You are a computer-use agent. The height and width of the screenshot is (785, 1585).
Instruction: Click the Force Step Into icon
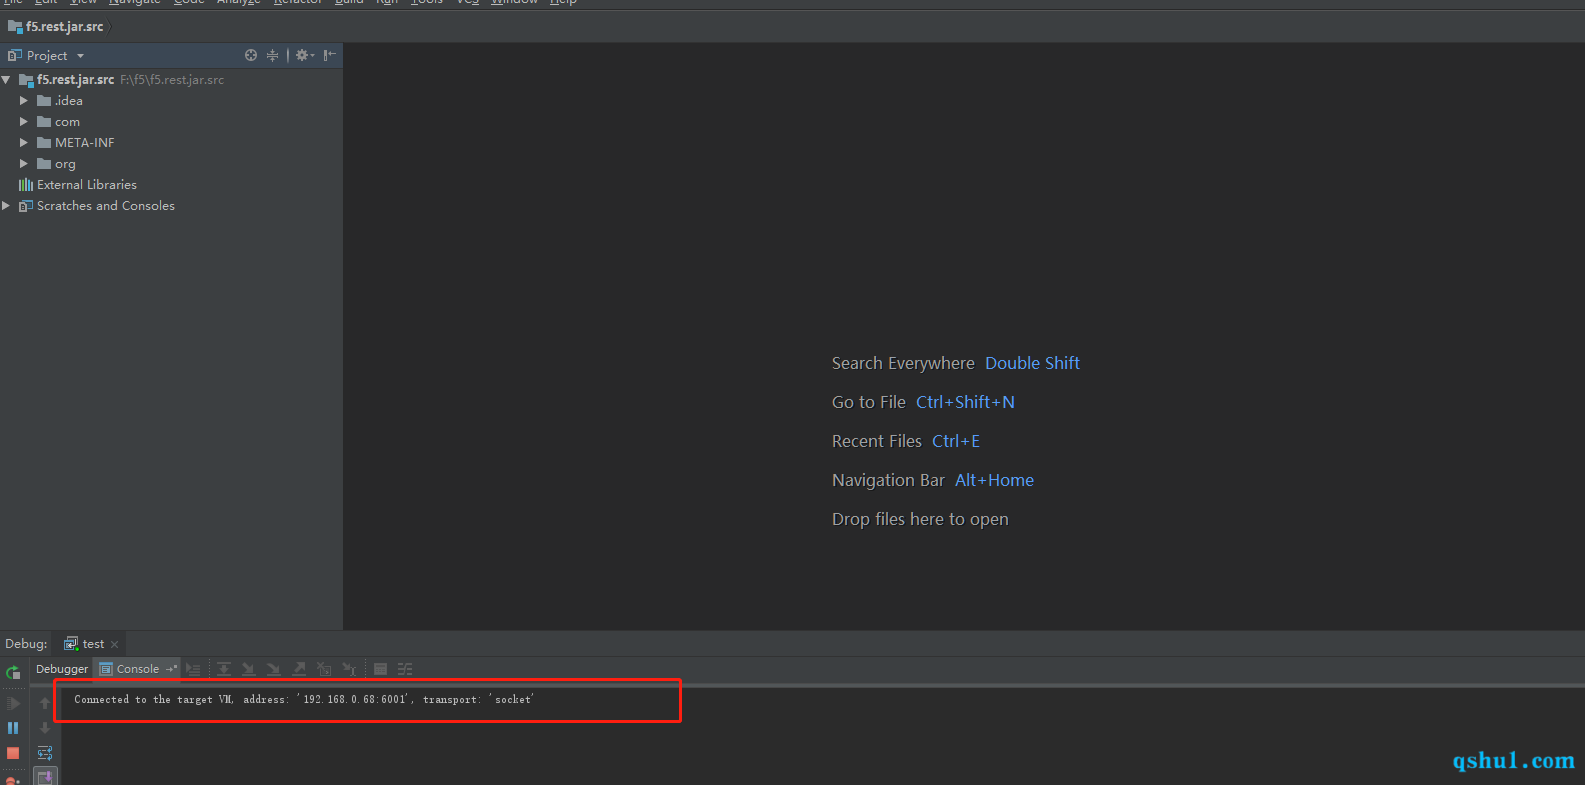[x=273, y=669]
